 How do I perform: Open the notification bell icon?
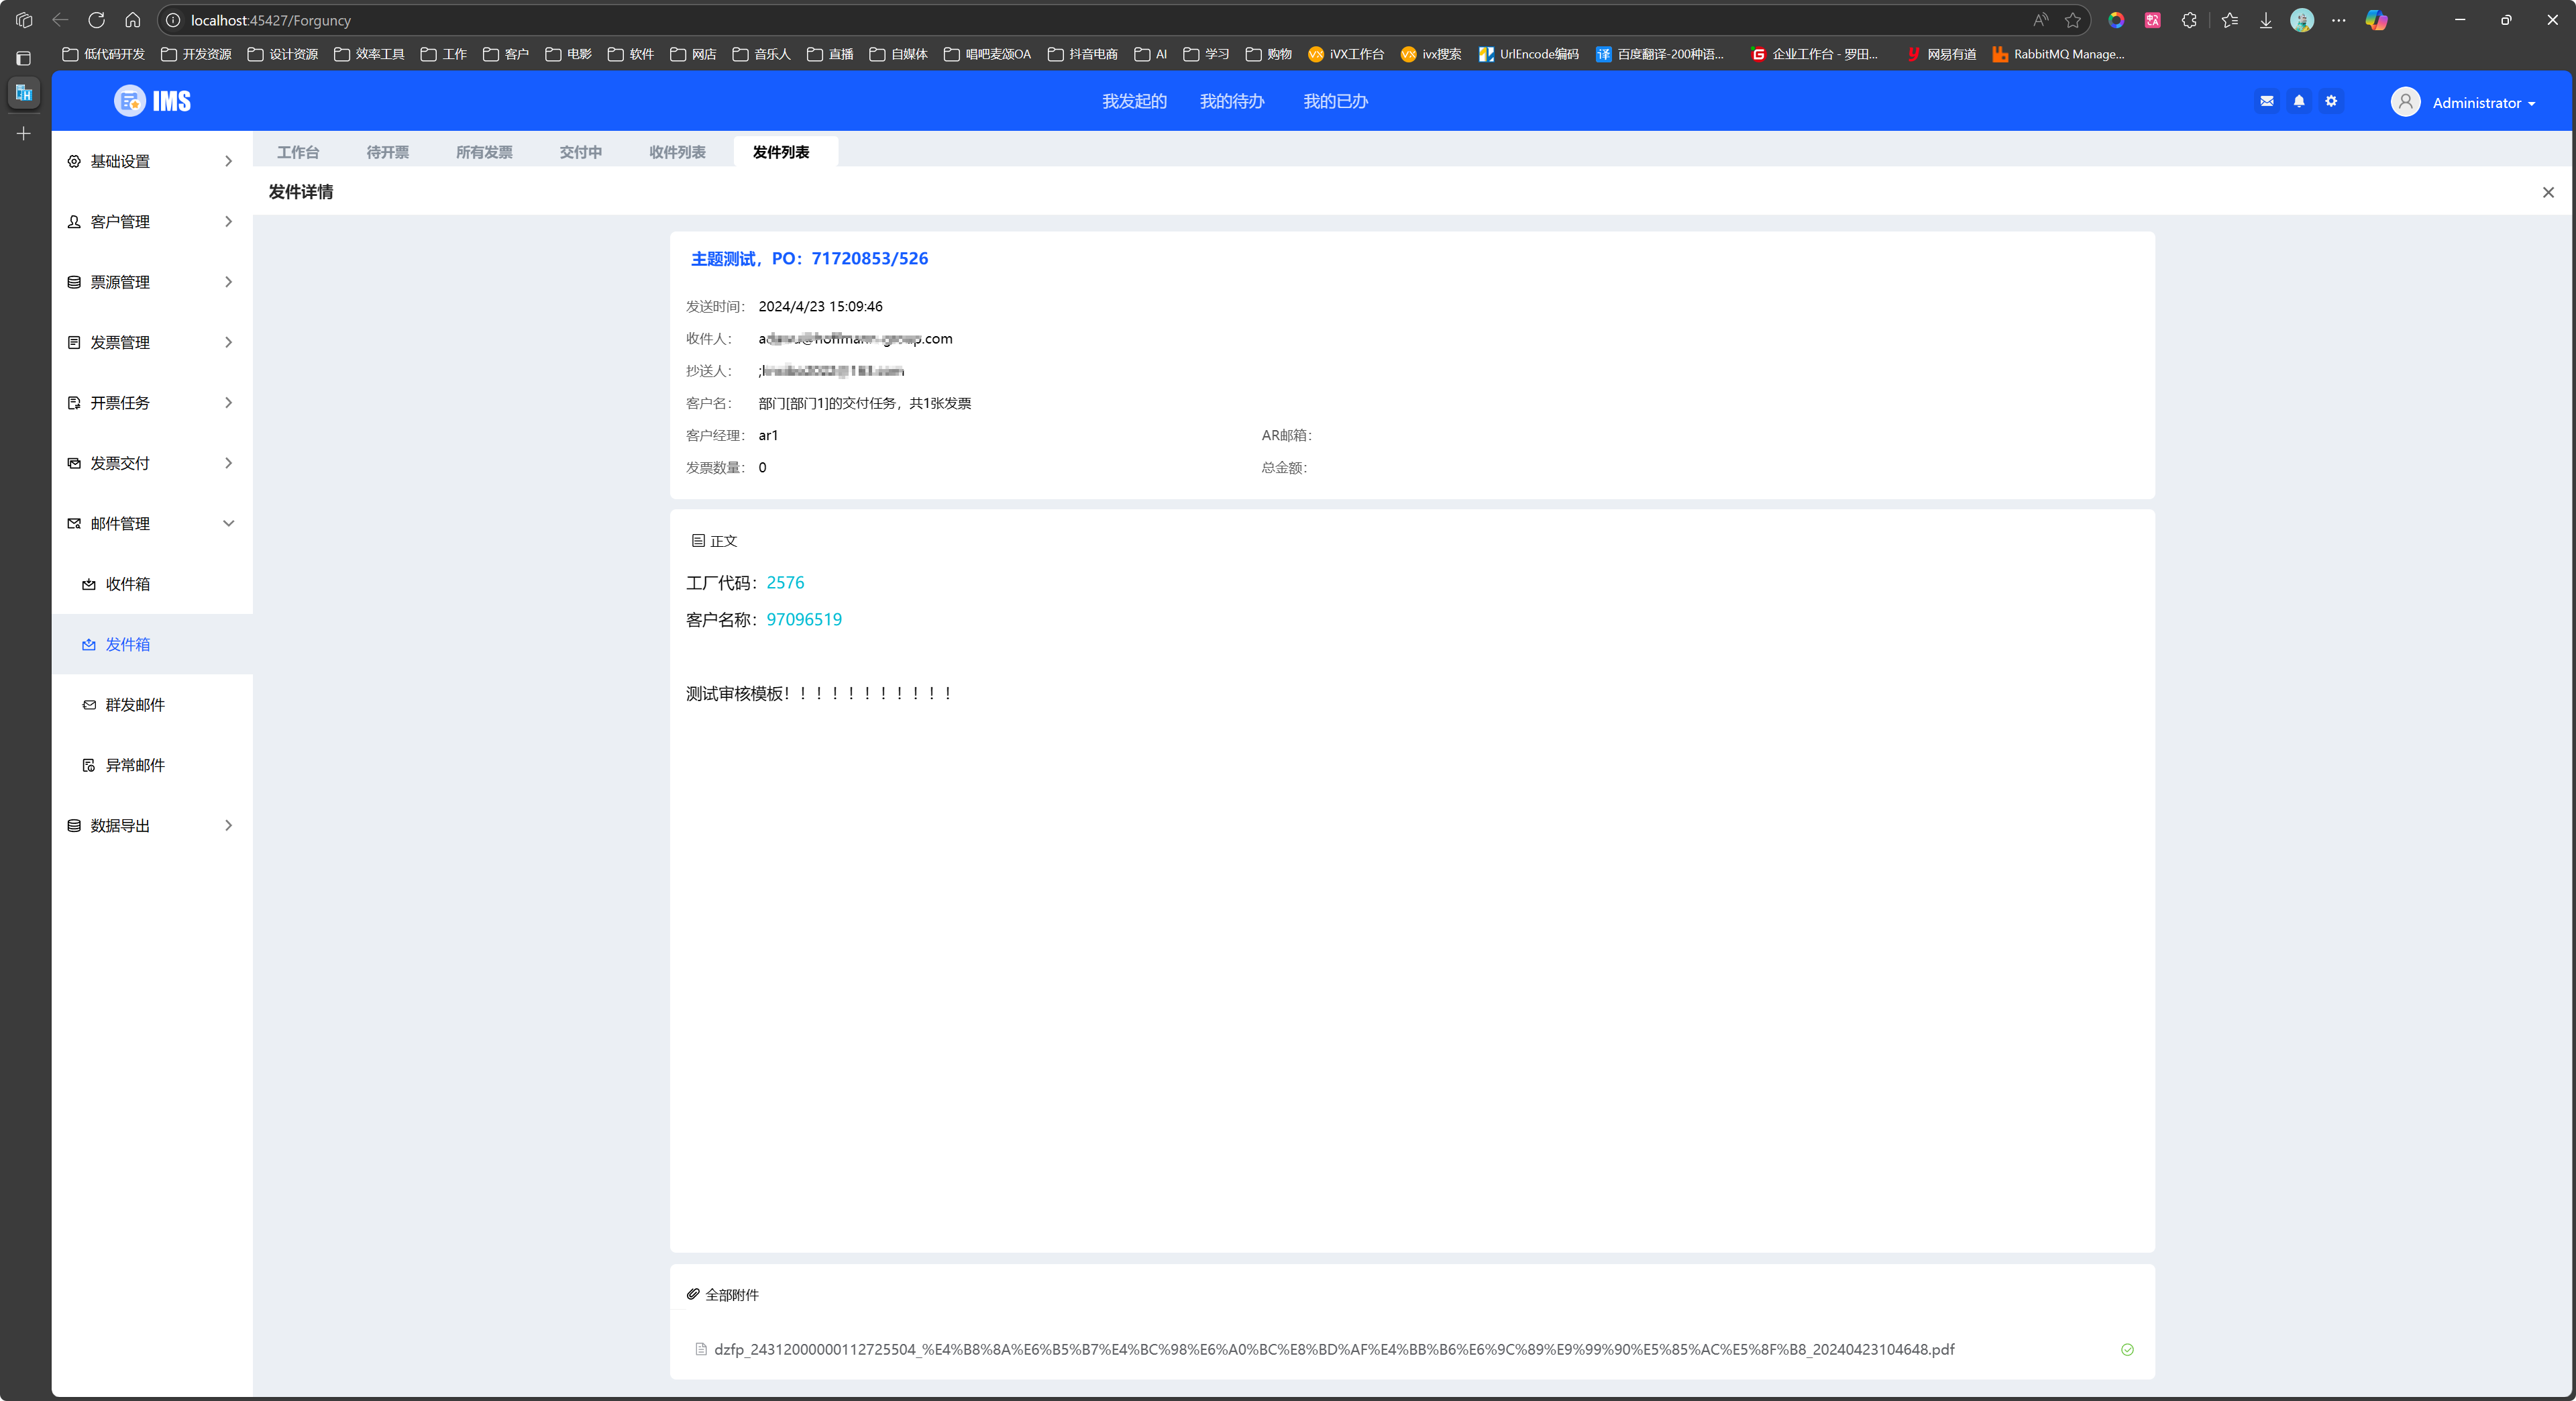click(x=2298, y=101)
